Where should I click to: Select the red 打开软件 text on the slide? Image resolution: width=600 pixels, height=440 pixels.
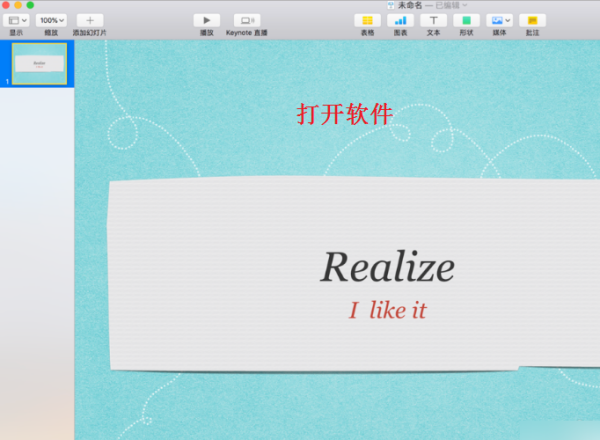tap(345, 114)
